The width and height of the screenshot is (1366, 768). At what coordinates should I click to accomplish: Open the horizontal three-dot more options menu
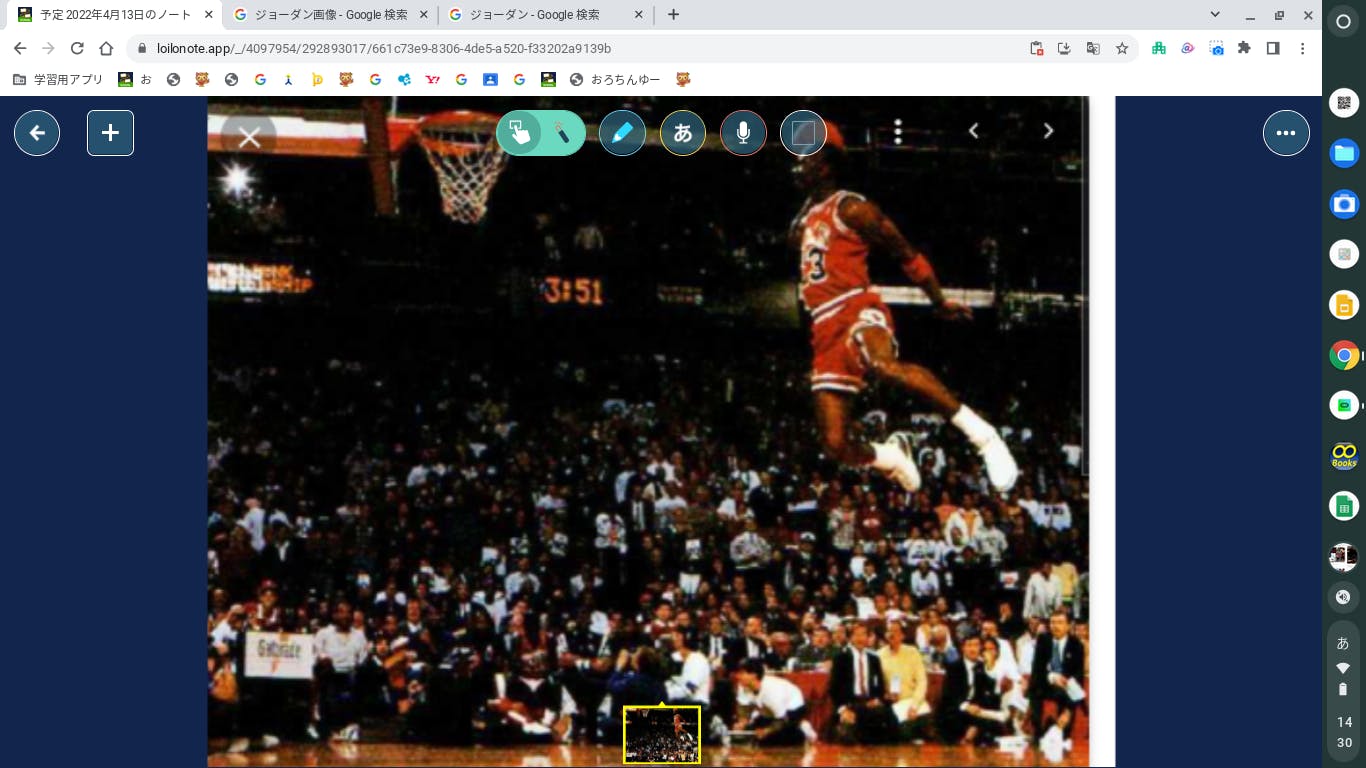tap(1286, 133)
